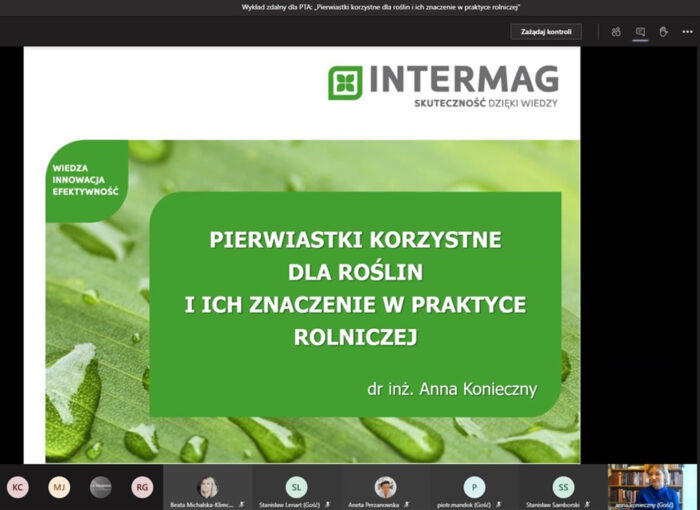Select Beata Michalska-Klimczak's participant tile

208,488
